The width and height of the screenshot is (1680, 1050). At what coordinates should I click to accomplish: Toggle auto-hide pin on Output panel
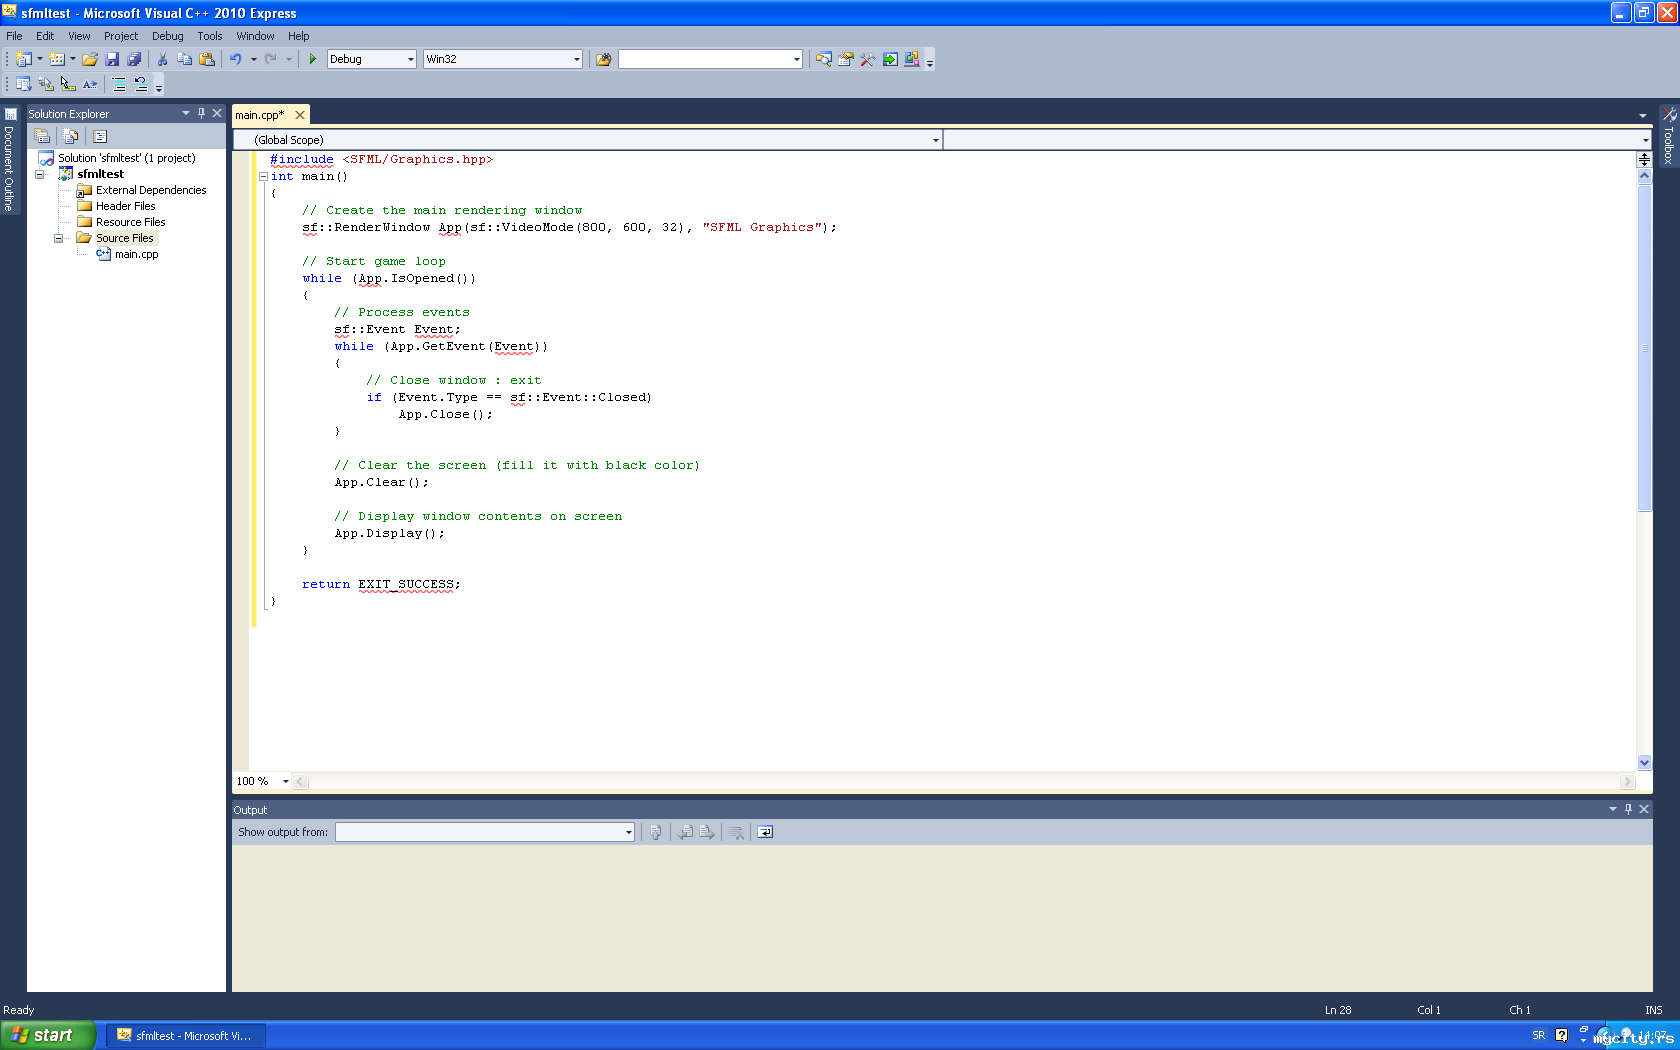[x=1628, y=809]
